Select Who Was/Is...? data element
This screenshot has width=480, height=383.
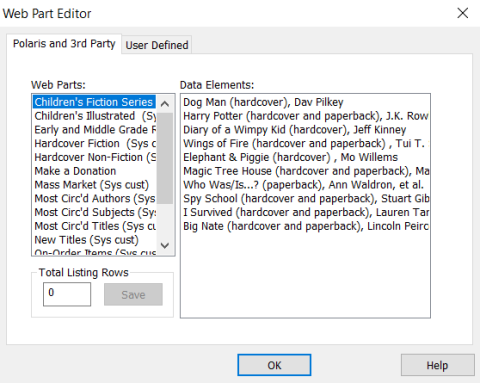305,184
